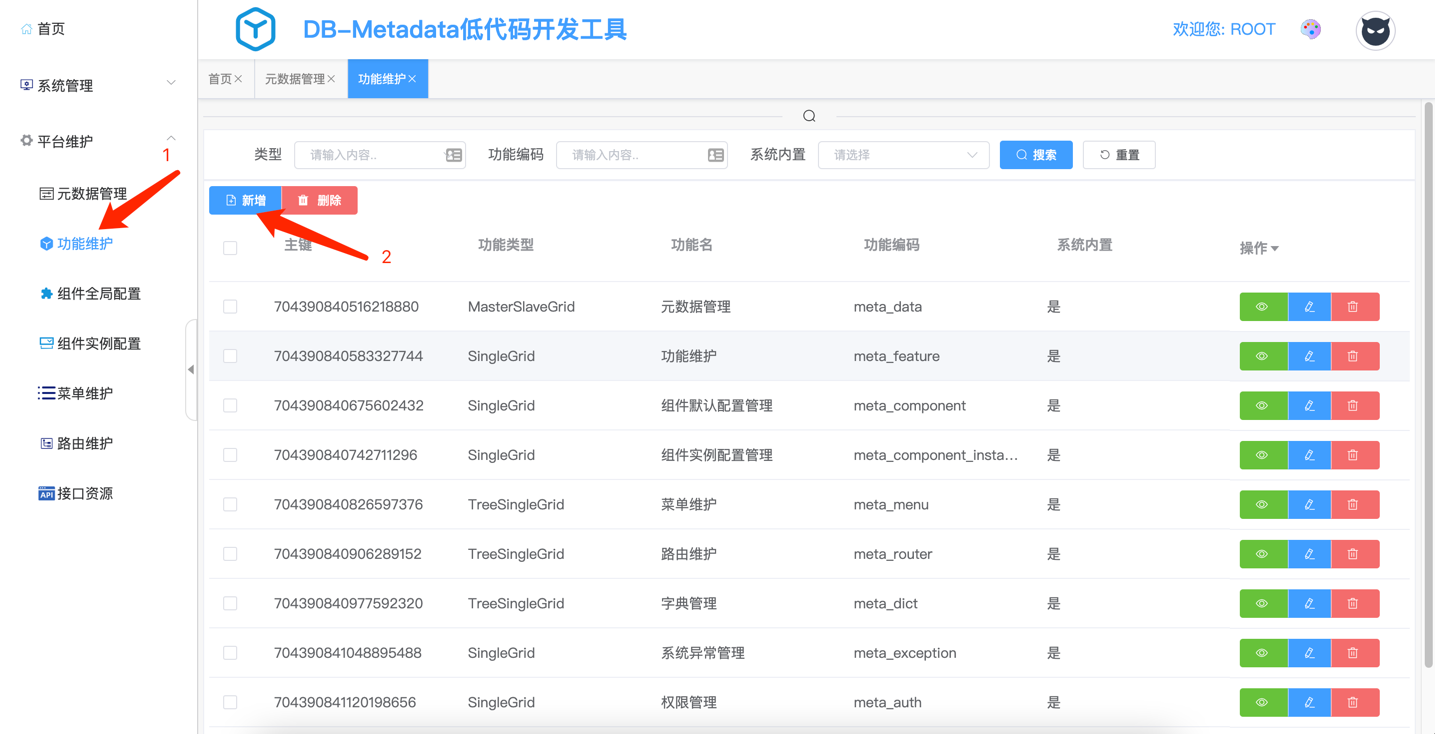Tick the checkbox for the meta_router row
This screenshot has height=734, width=1435.
[x=230, y=554]
